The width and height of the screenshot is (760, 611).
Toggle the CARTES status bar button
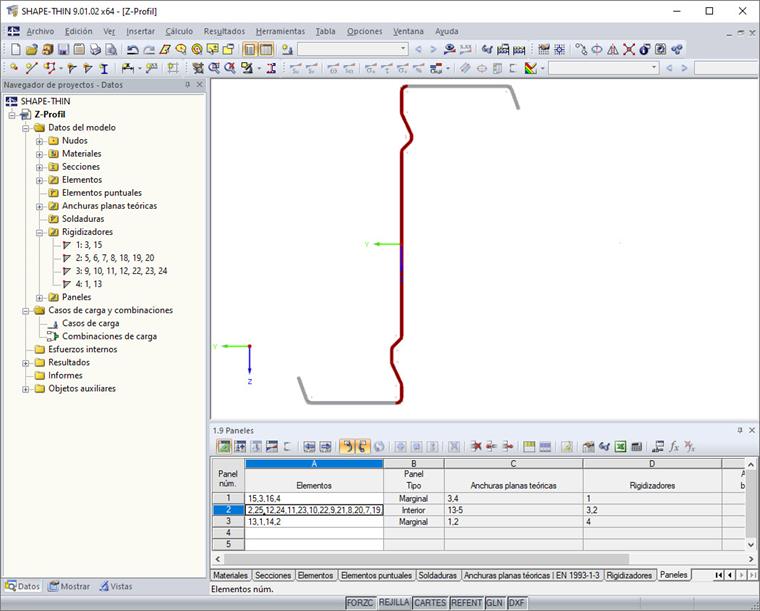[430, 603]
